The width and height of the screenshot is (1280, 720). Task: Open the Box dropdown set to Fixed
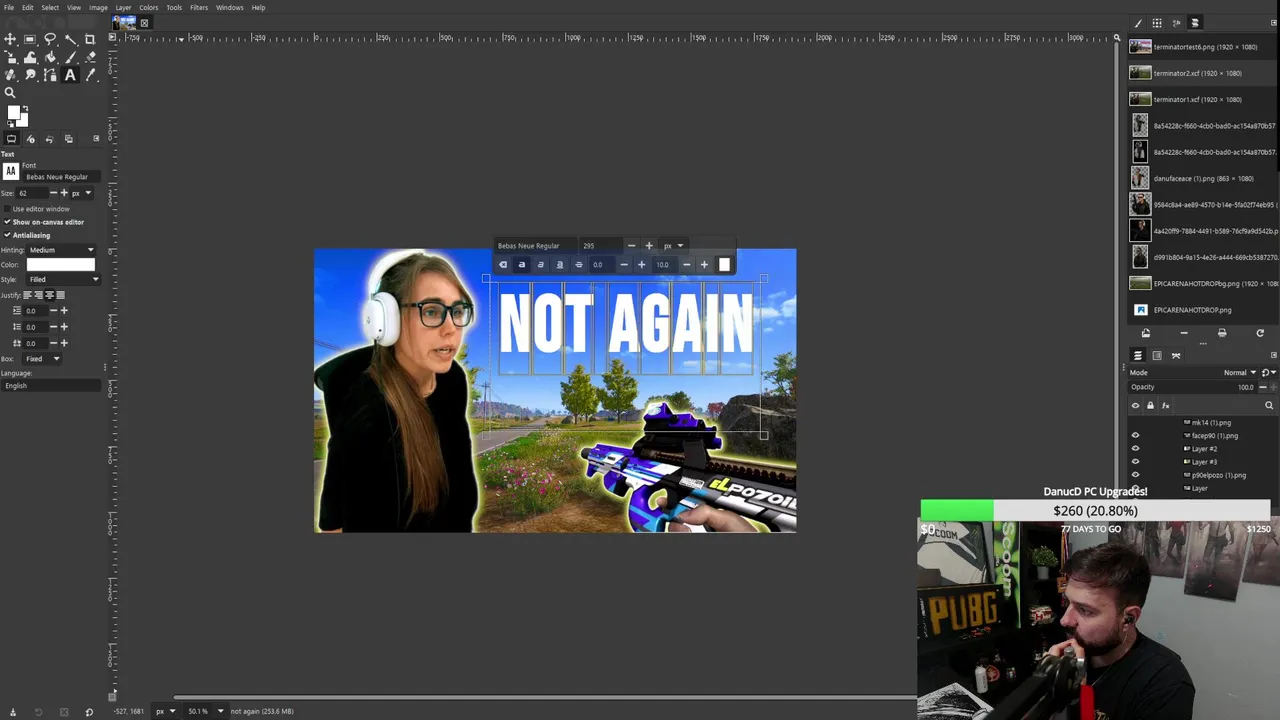click(43, 359)
